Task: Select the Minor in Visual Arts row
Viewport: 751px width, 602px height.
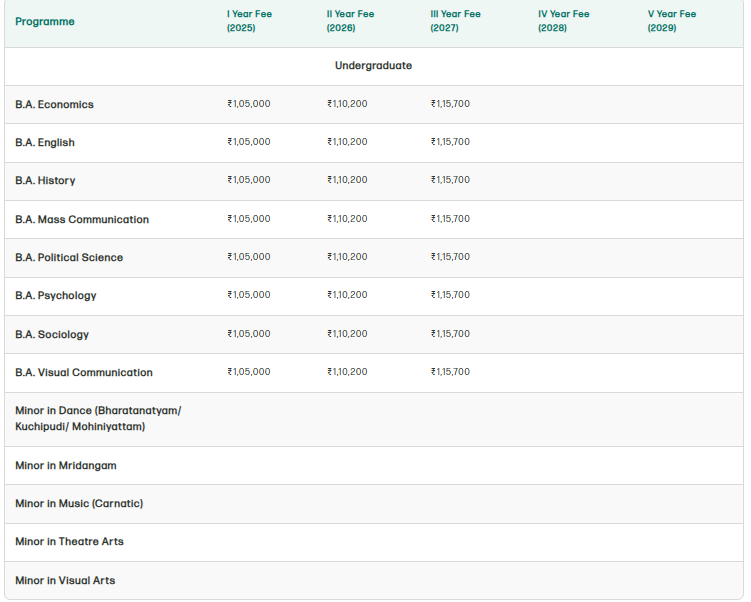Action: (65, 581)
